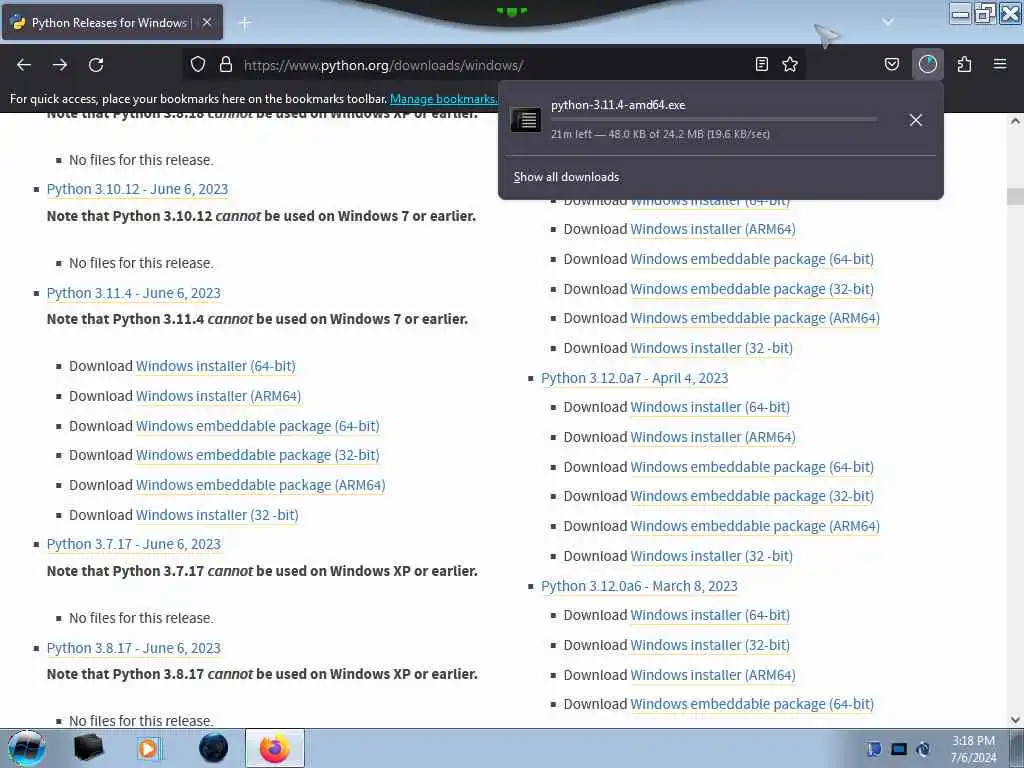Open Python 3.12.0a7 - April 4, 2023 link
The height and width of the screenshot is (768, 1024).
[x=634, y=378]
